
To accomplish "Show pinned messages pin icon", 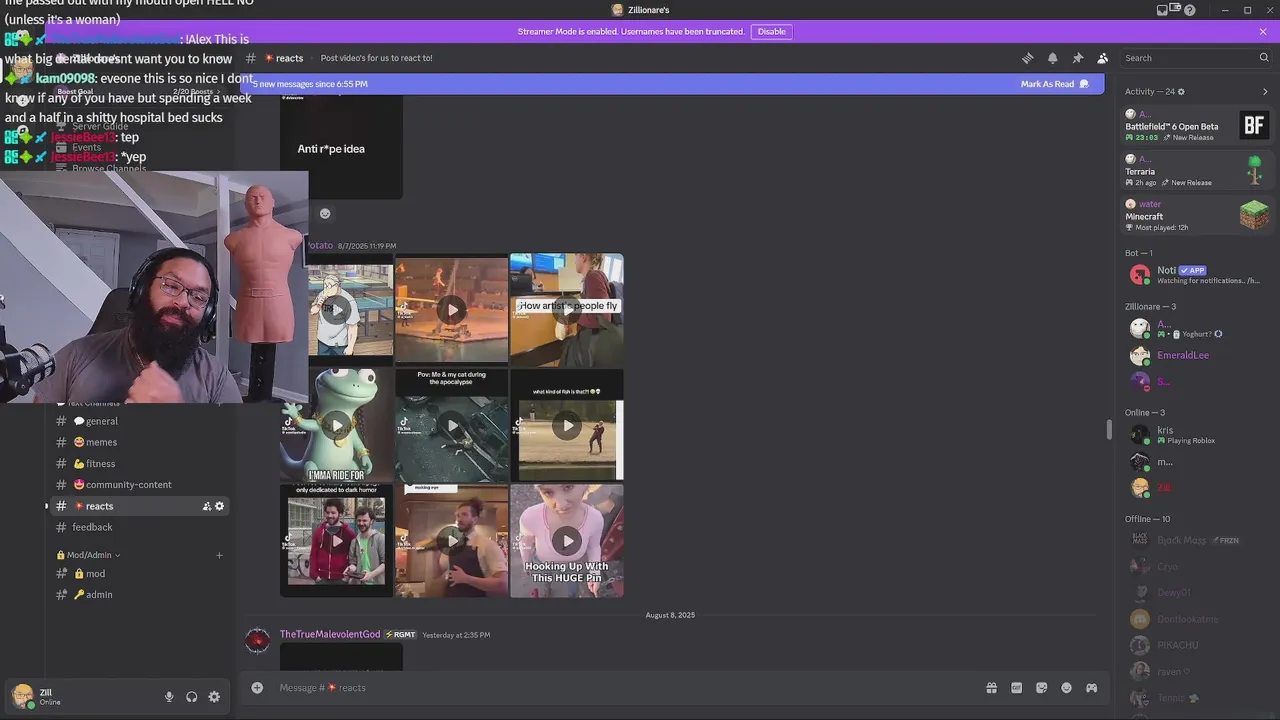I will click(1077, 58).
